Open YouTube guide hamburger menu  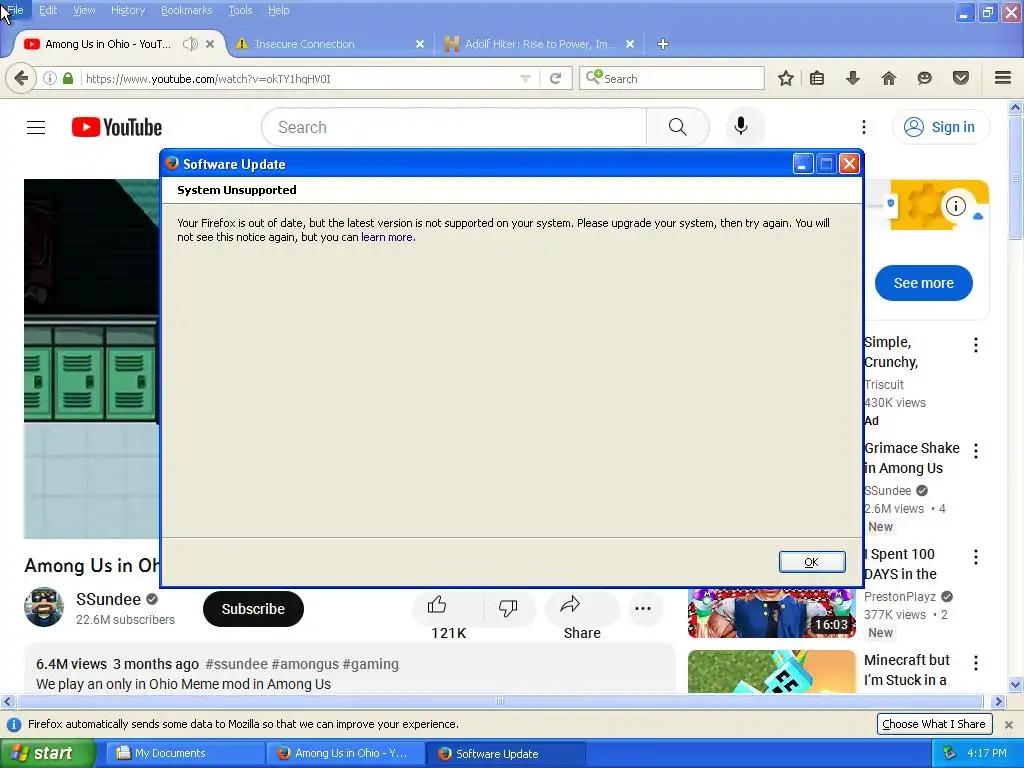click(36, 127)
